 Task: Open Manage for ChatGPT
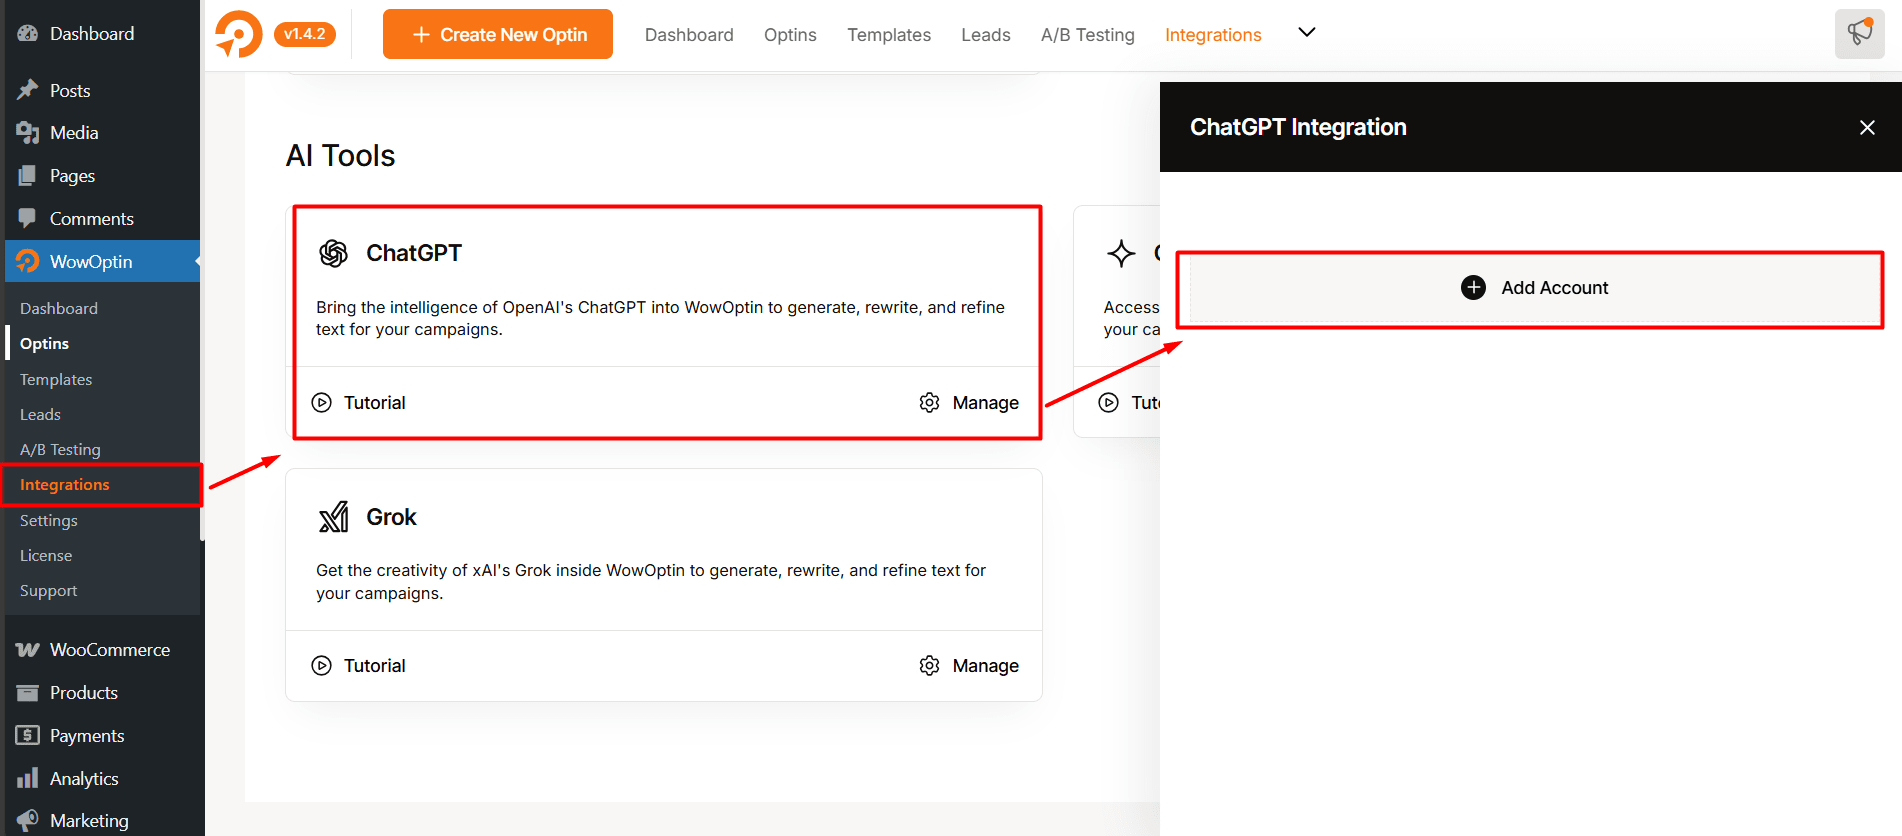tap(969, 403)
